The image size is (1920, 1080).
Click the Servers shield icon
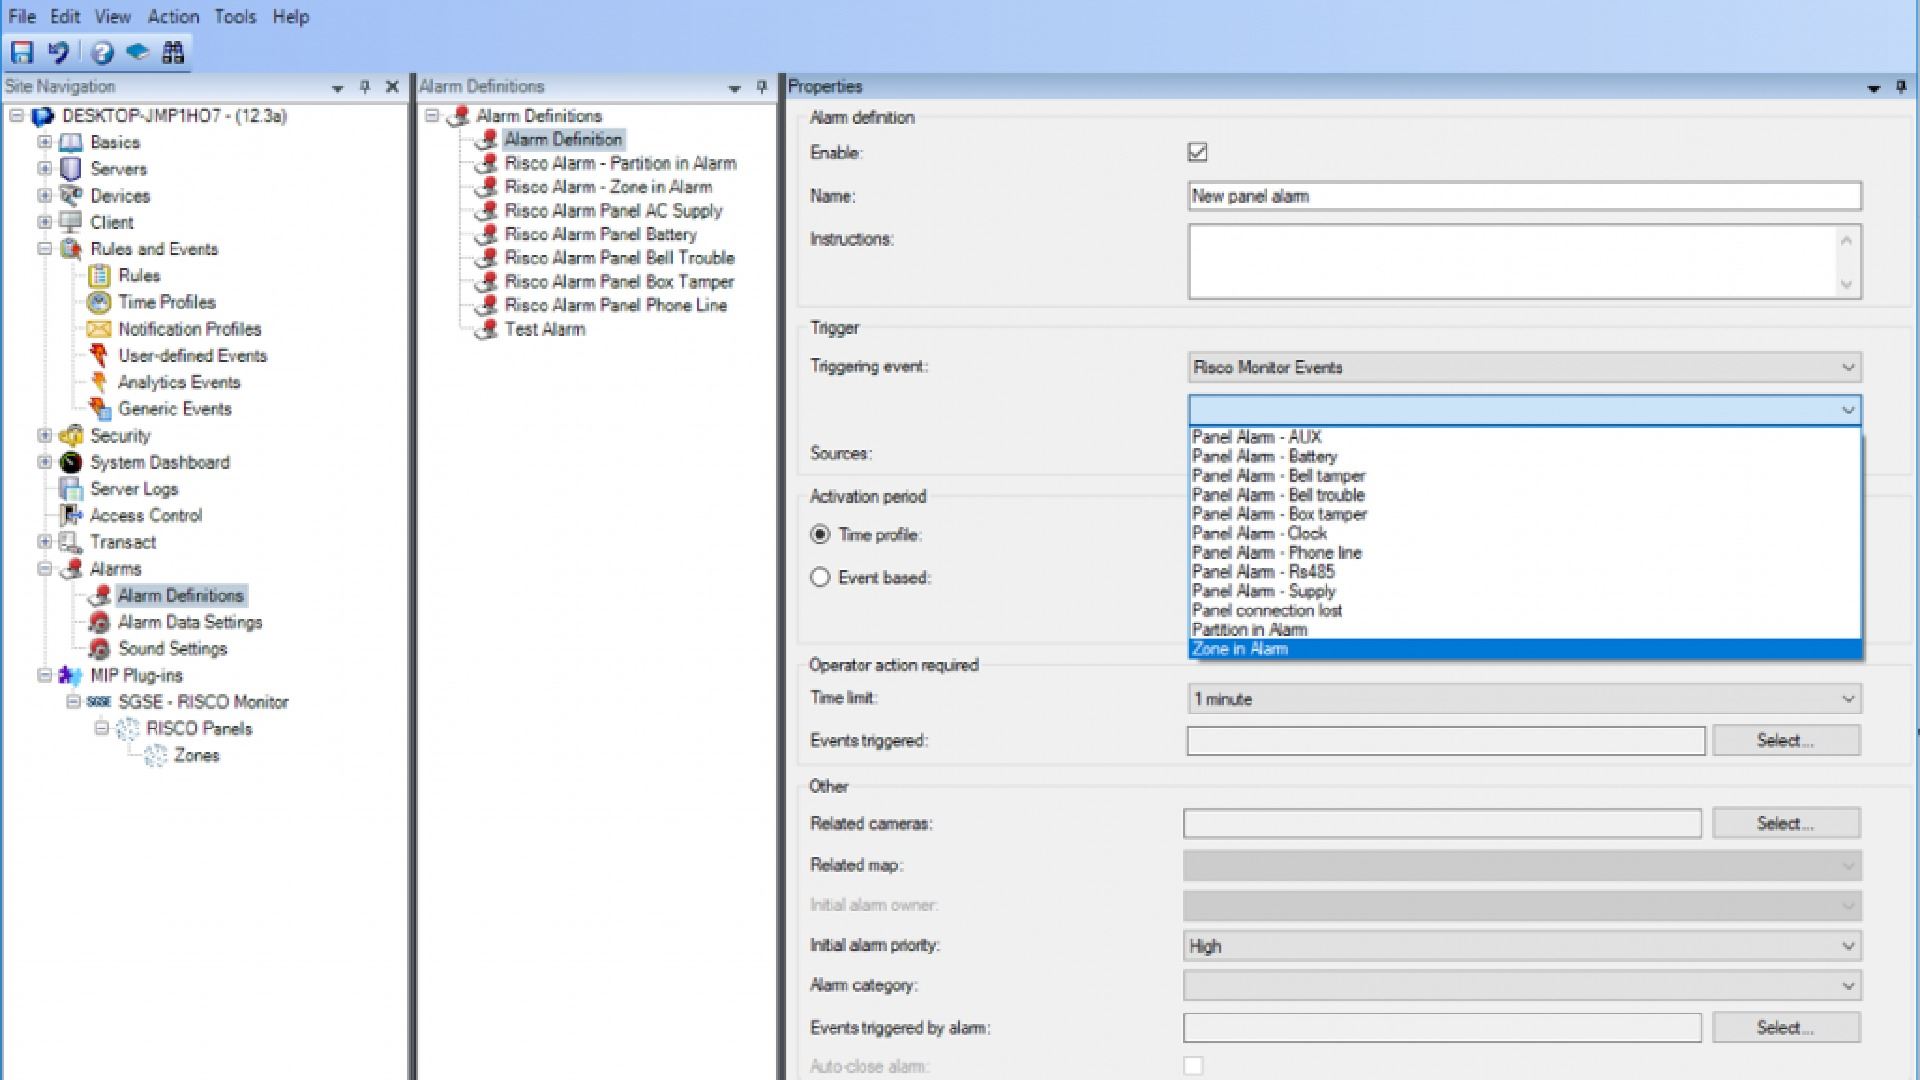pyautogui.click(x=71, y=169)
